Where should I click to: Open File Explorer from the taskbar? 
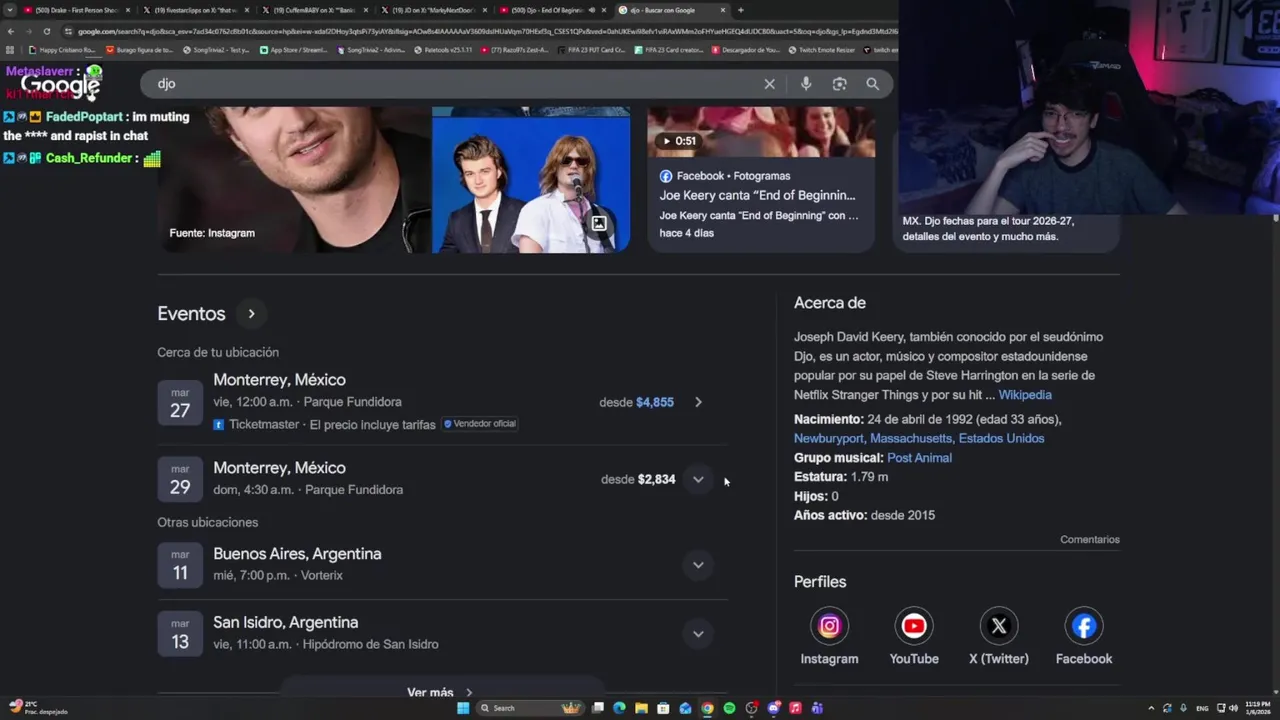[641, 708]
